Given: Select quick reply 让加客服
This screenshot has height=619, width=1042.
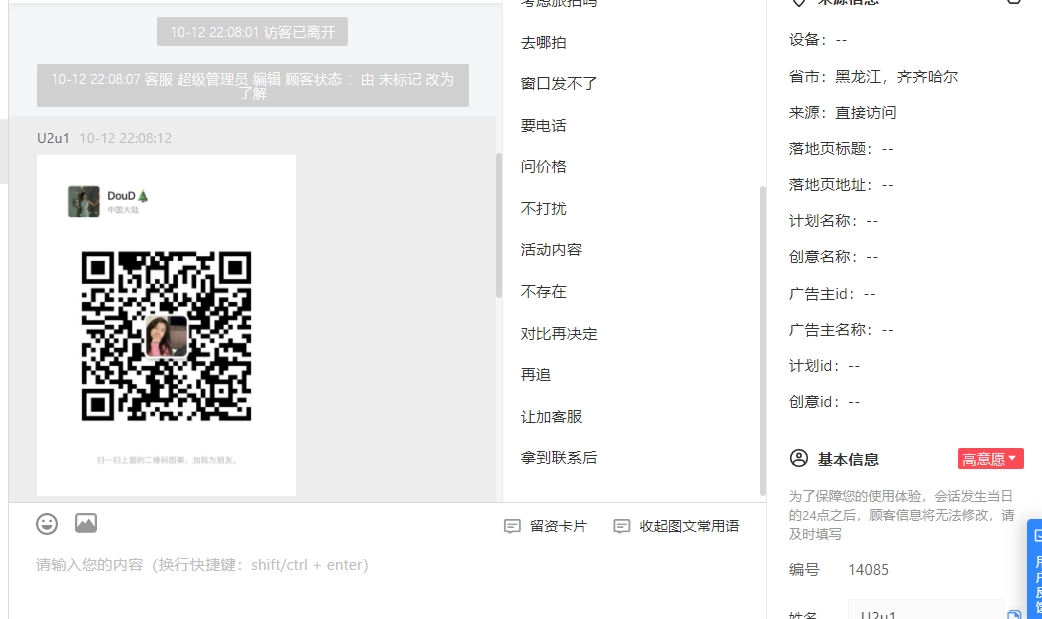Looking at the screenshot, I should click(x=552, y=417).
